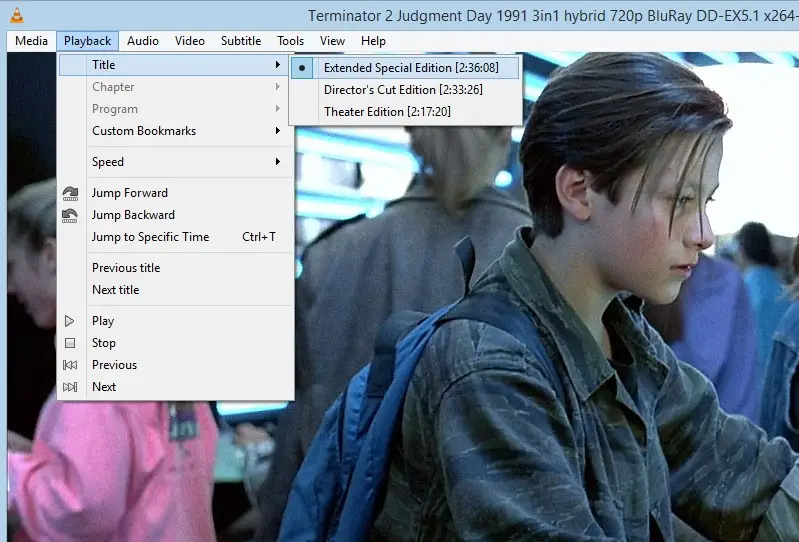
Task: Choose Play in Playback menu
Action: coord(176,320)
